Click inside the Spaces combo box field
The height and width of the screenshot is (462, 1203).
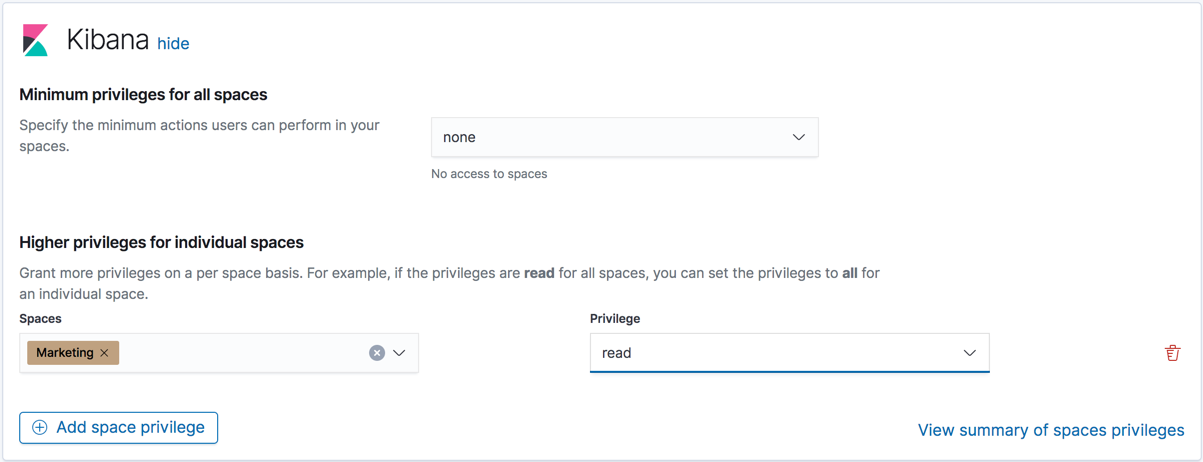pyautogui.click(x=240, y=353)
